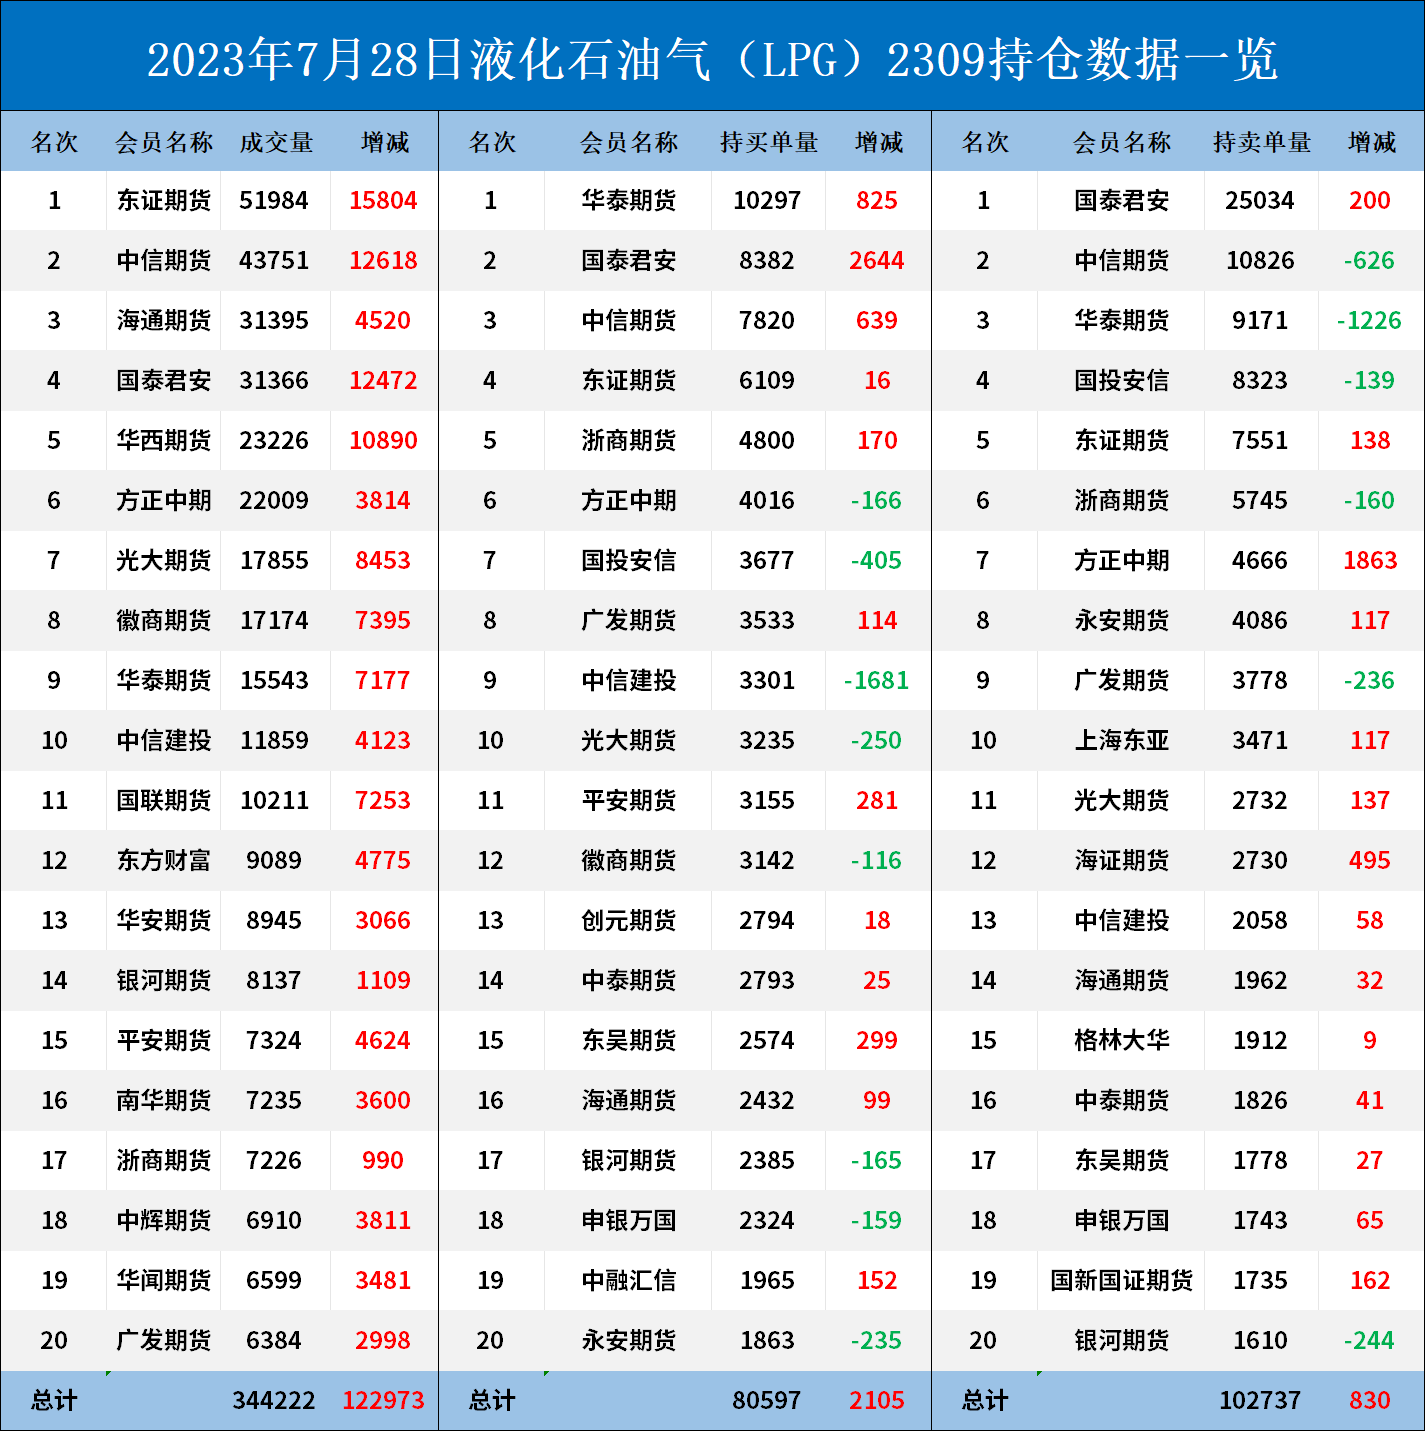Image resolution: width=1426 pixels, height=1432 pixels.
Task: Click the red value 7253
Action: pyautogui.click(x=383, y=801)
